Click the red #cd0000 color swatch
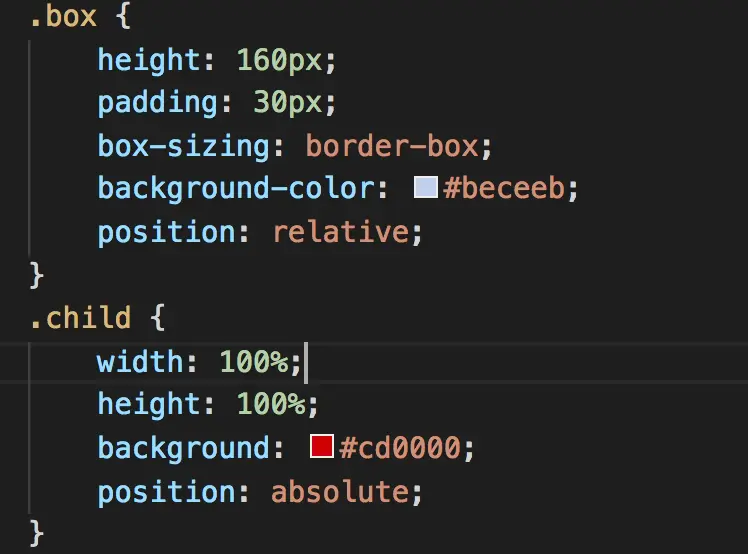 tap(321, 447)
